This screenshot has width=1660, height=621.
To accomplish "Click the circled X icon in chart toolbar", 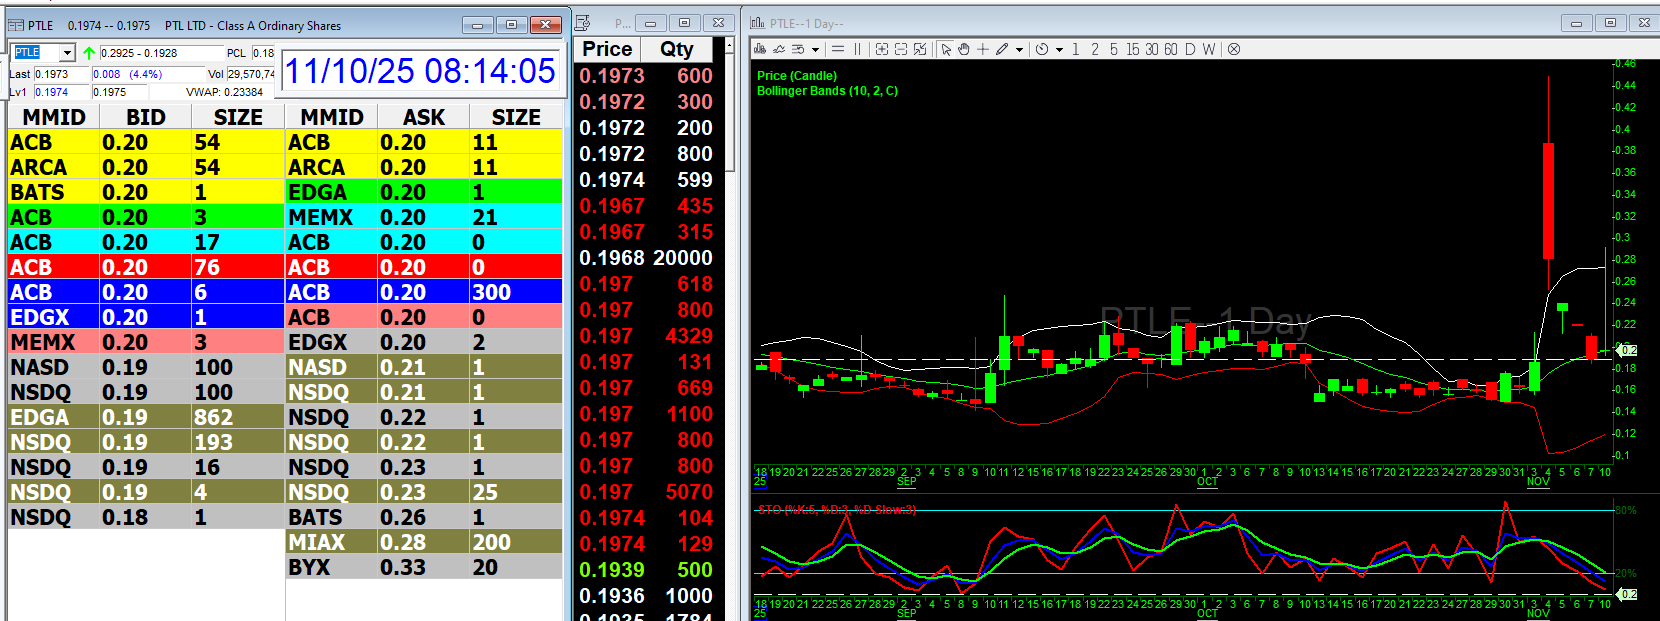I will 1234,49.
